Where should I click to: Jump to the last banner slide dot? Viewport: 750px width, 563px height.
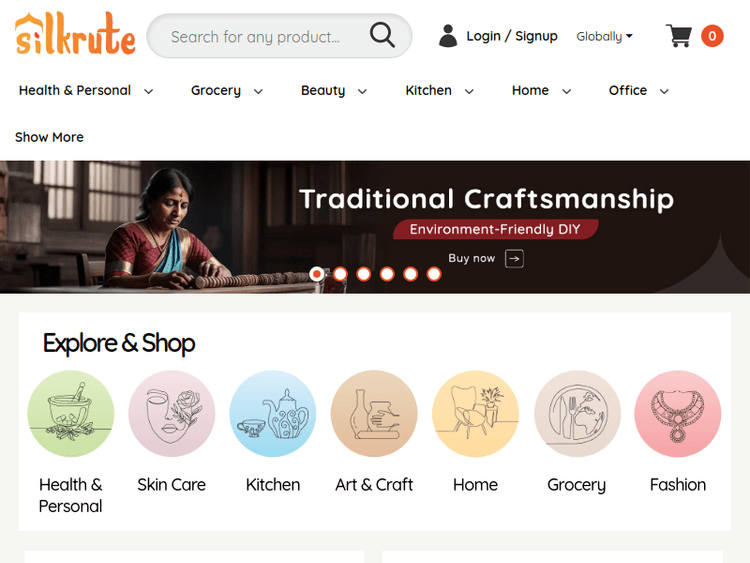click(x=434, y=274)
